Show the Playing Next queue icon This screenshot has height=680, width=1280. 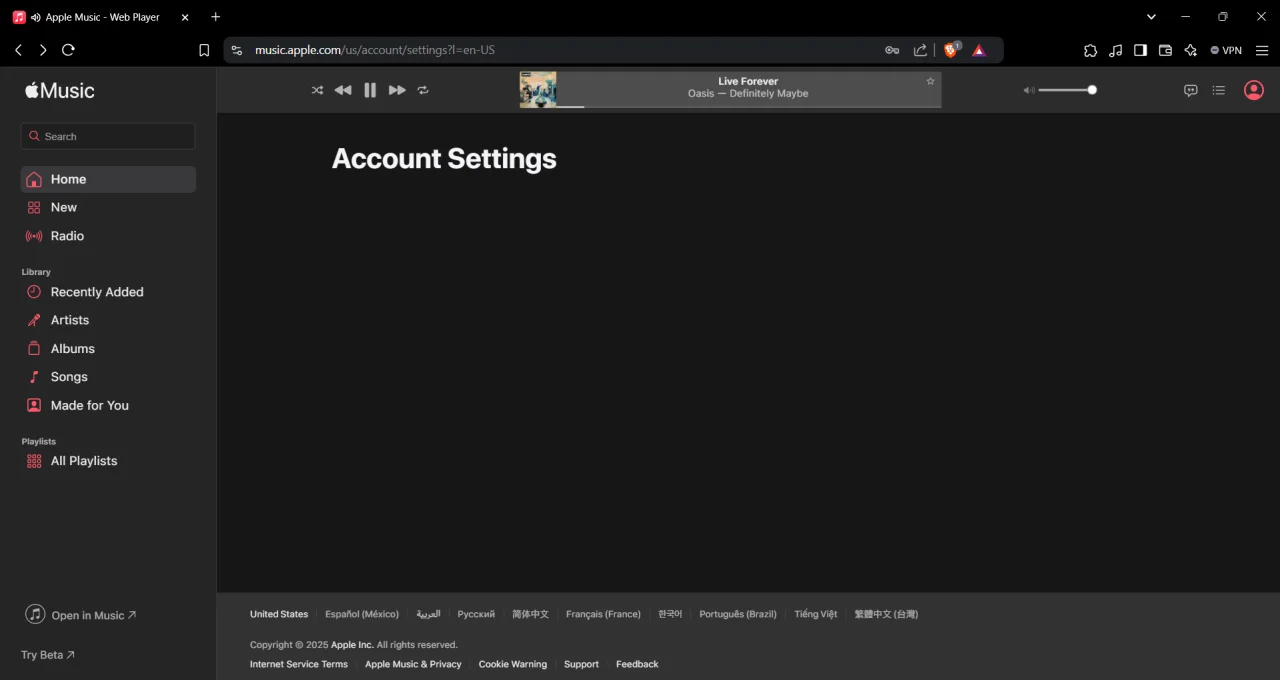1218,90
